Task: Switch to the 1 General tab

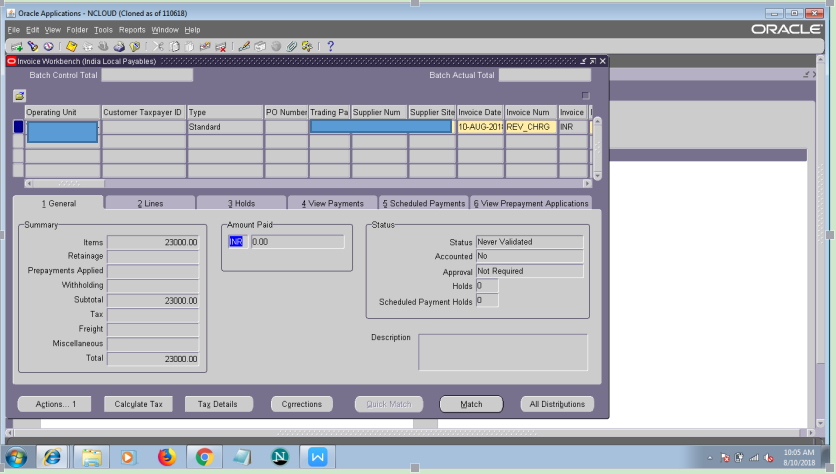Action: pos(59,203)
